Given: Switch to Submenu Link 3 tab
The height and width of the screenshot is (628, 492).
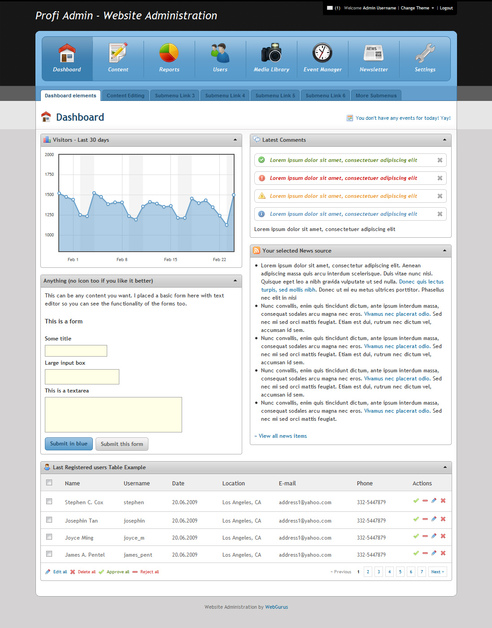Looking at the screenshot, I should (x=175, y=96).
